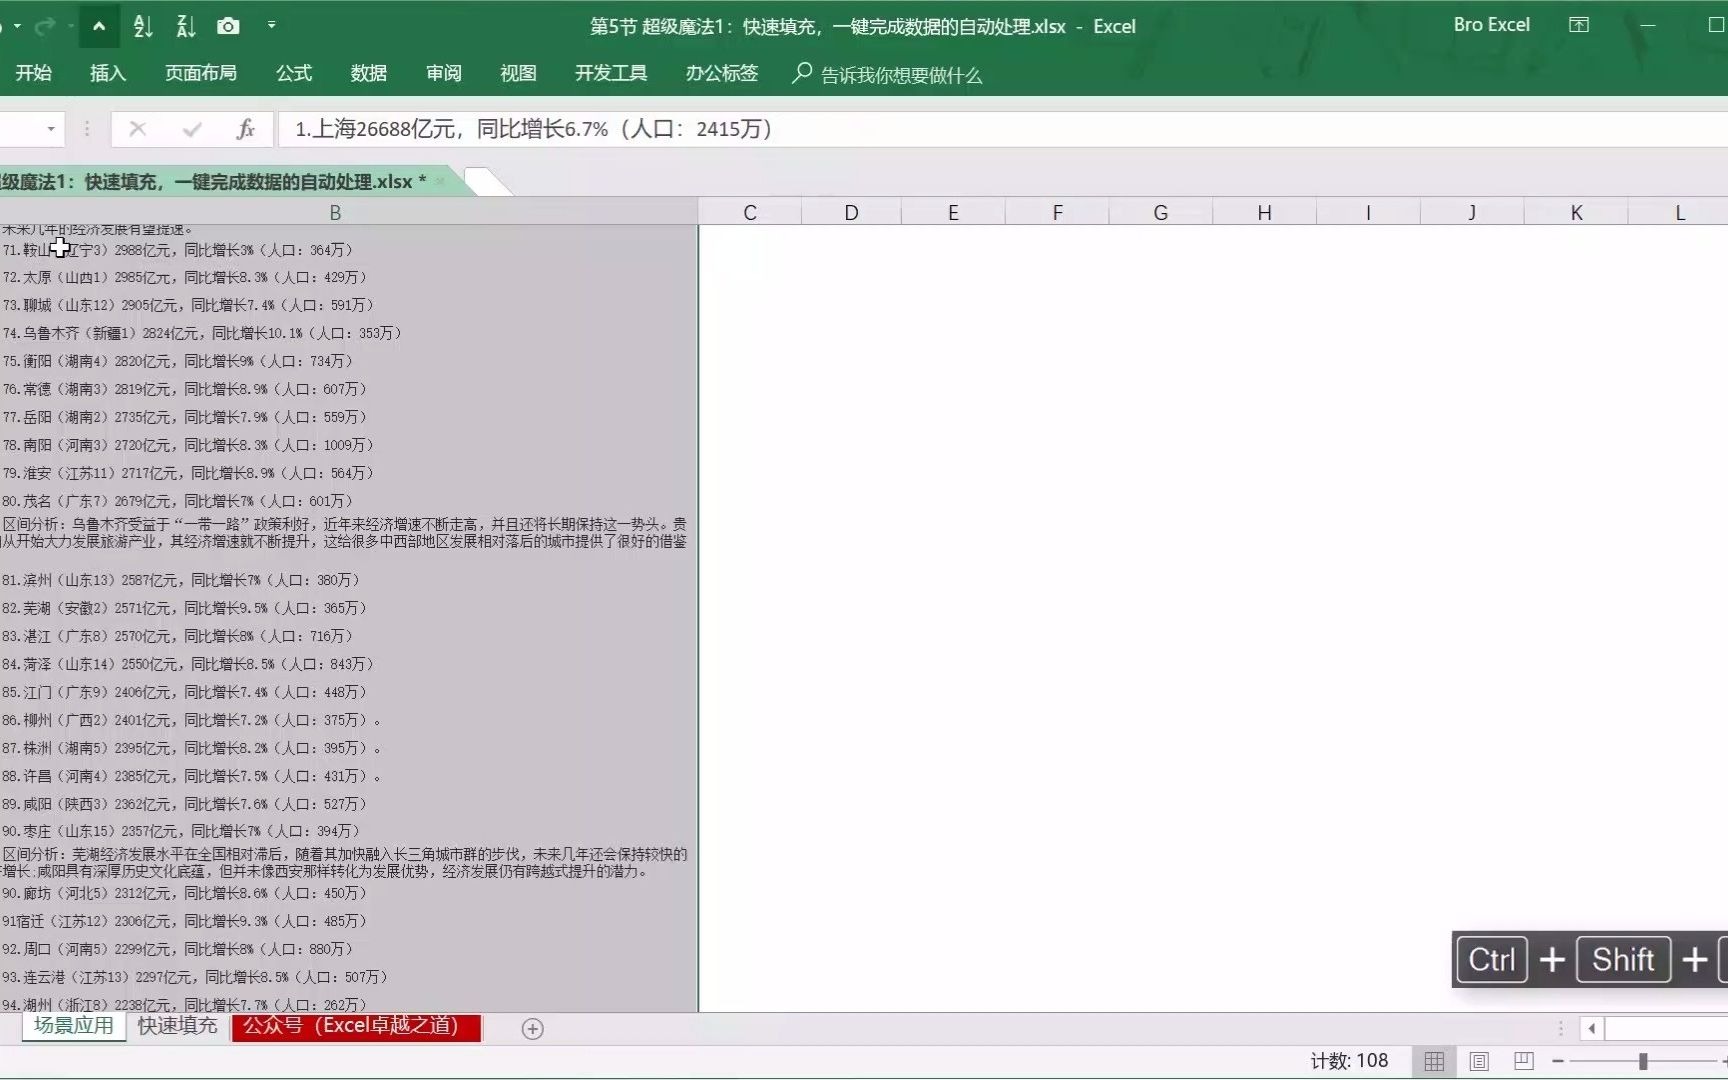
Task: Click the row '78.南阳（河南3）'
Action: pos(348,446)
